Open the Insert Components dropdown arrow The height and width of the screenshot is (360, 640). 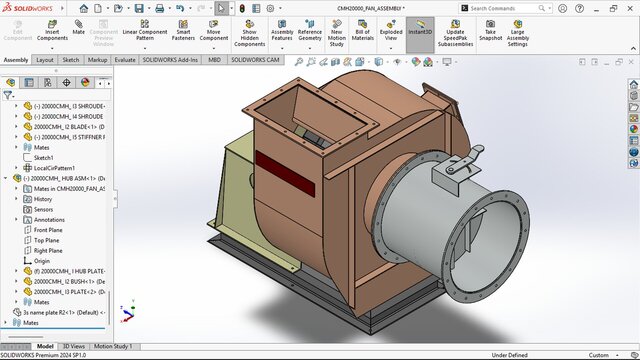pyautogui.click(x=52, y=49)
